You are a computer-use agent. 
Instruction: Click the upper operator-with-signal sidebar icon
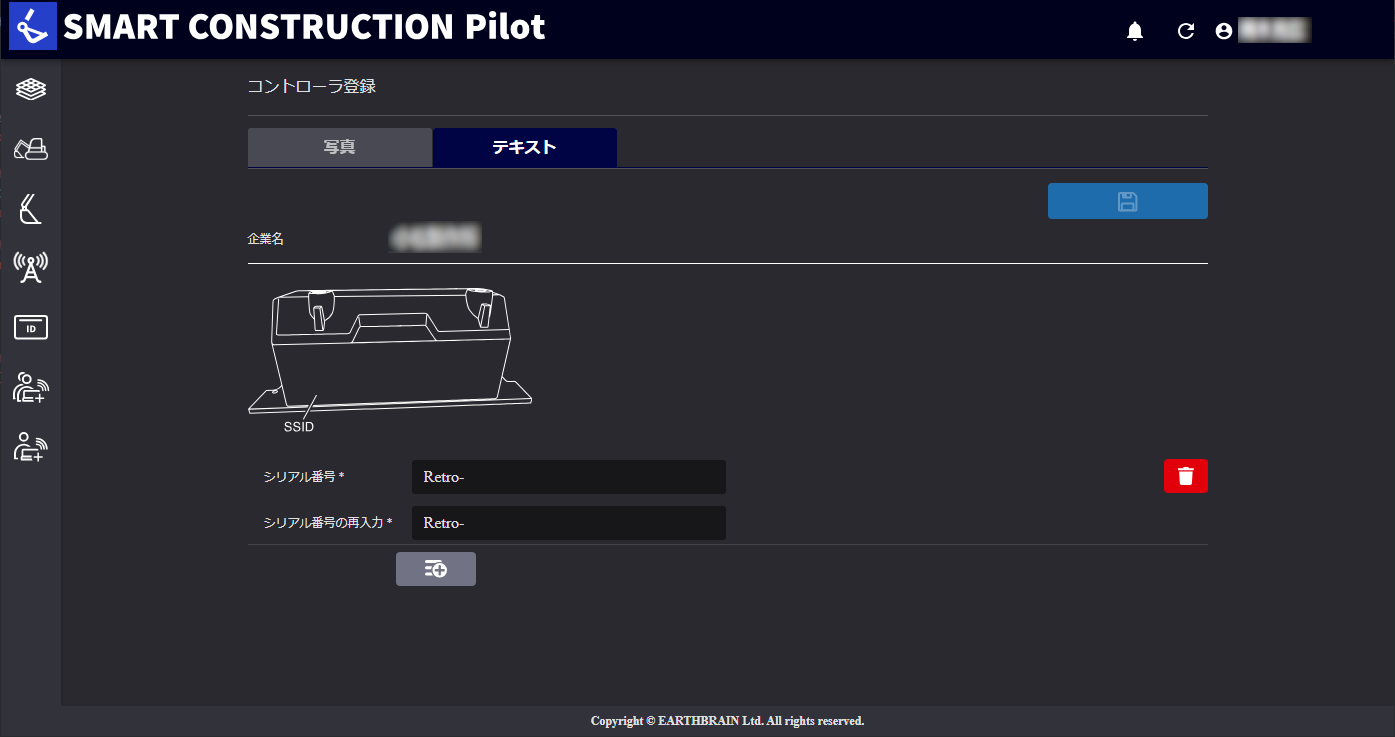pyautogui.click(x=31, y=387)
